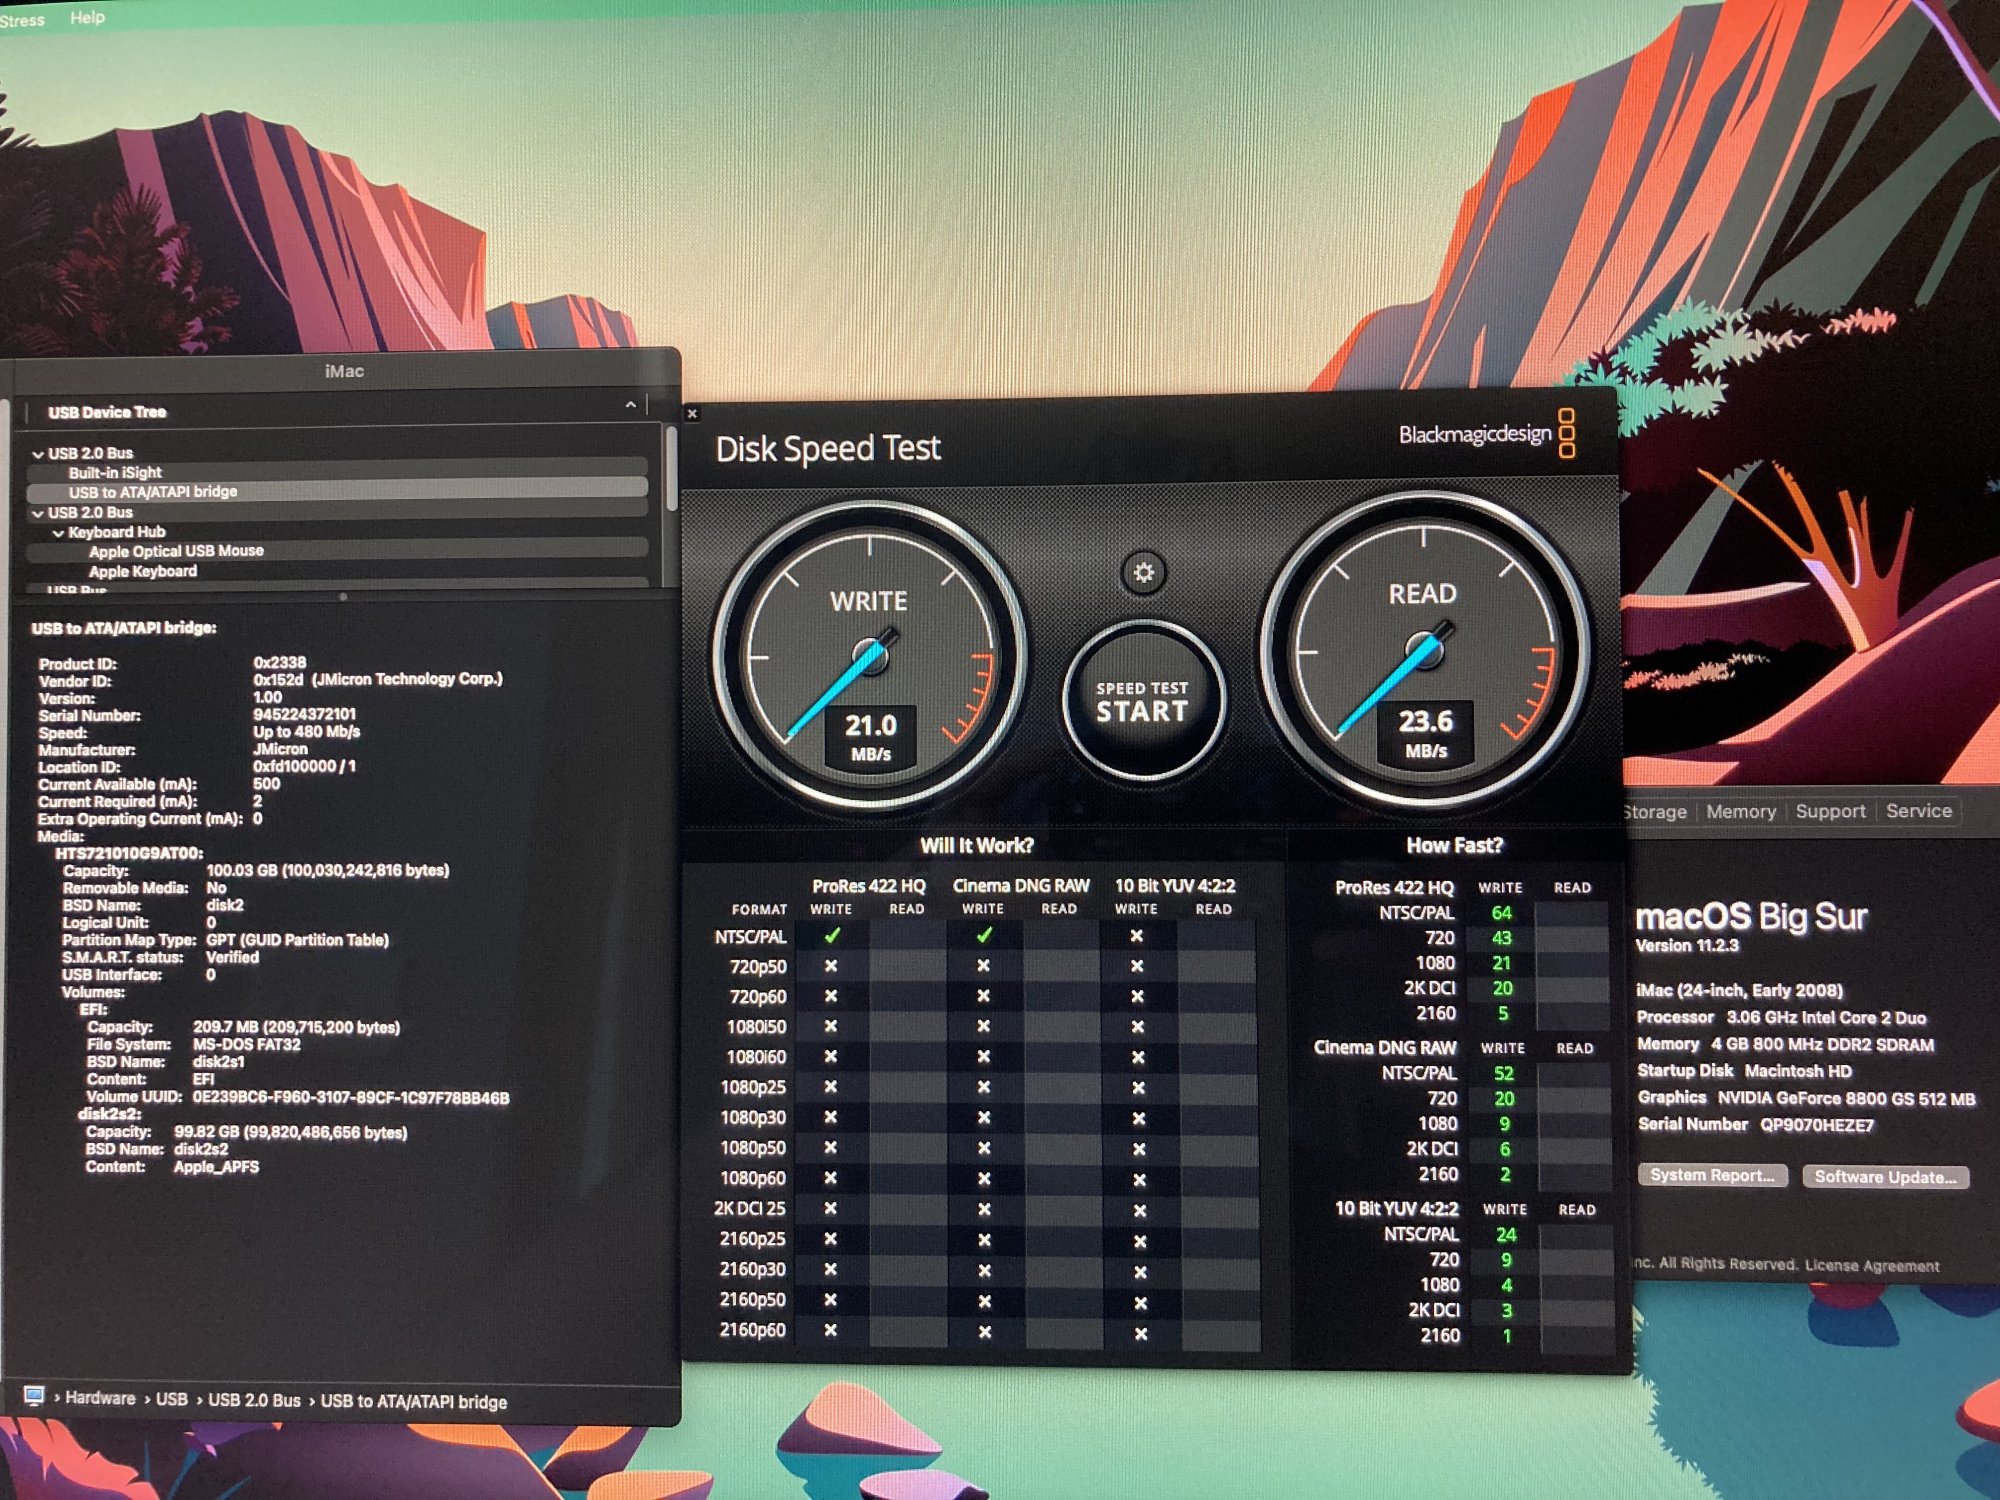This screenshot has width=2000, height=1500.
Task: Switch to the Memory tab
Action: [x=1740, y=811]
